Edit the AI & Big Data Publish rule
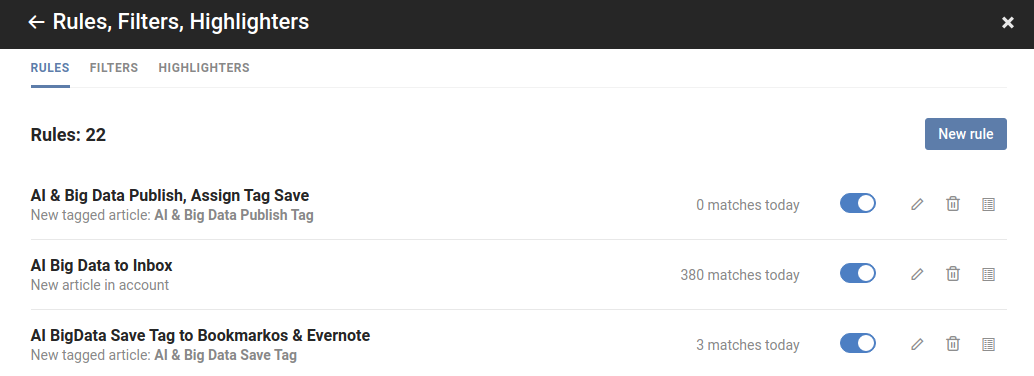The width and height of the screenshot is (1034, 376). [917, 204]
